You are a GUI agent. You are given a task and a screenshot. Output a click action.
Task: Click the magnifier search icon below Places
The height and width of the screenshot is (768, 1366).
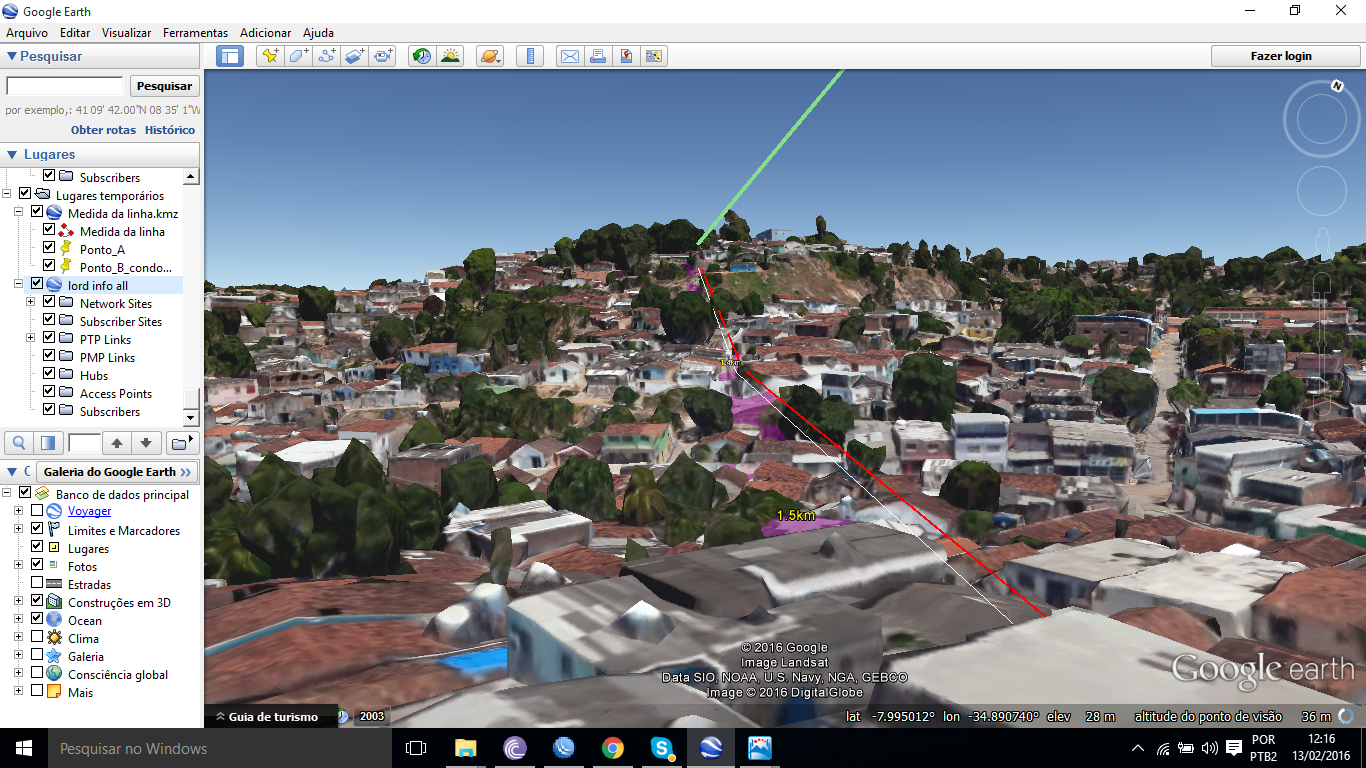tap(19, 443)
